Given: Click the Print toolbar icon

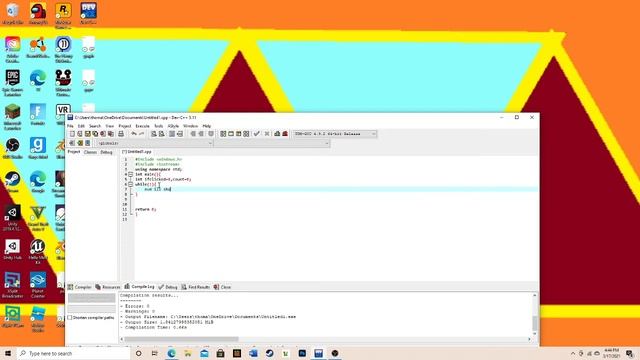Looking at the screenshot, I should pos(121,134).
